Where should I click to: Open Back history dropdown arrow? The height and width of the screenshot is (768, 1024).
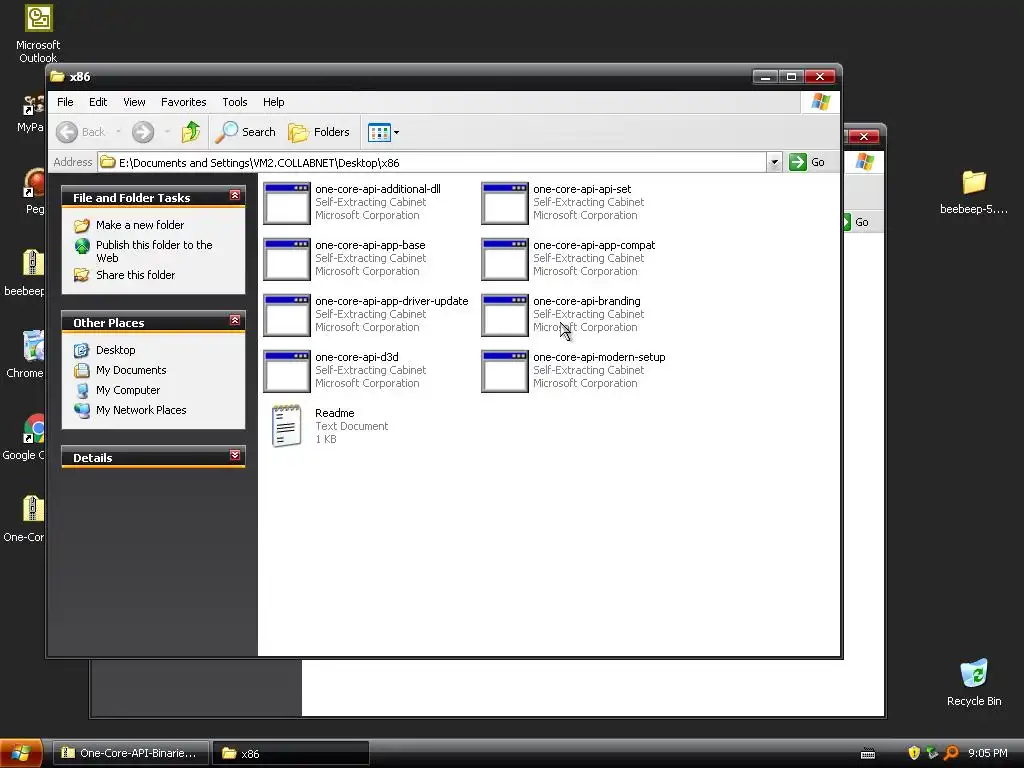118,132
